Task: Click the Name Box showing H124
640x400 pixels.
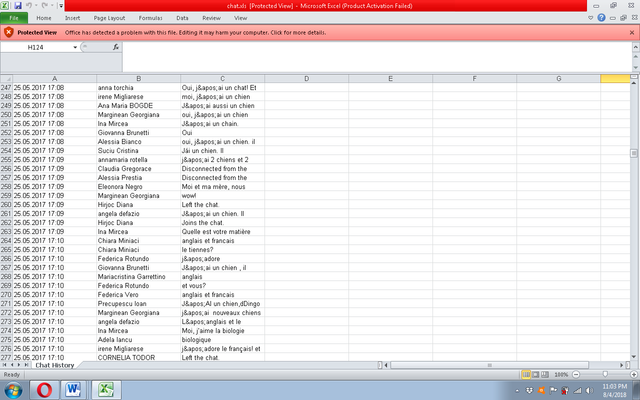Action: pyautogui.click(x=36, y=47)
